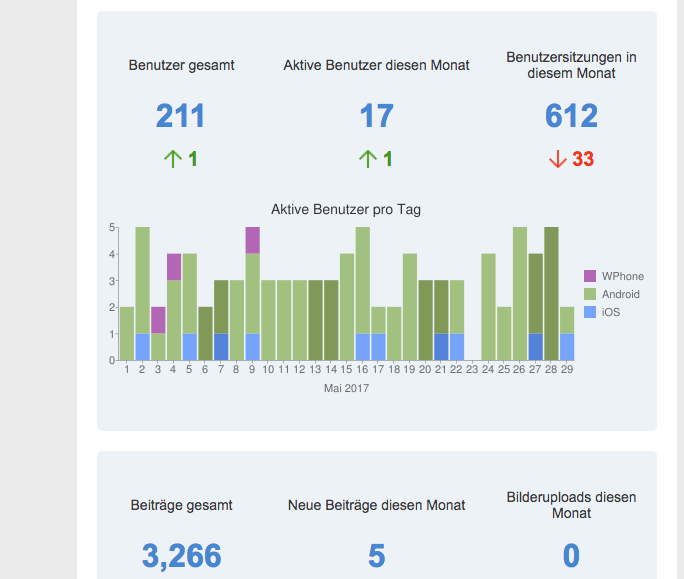Click the green up arrow under Benutzer gesamt
684x579 pixels.
tap(172, 159)
